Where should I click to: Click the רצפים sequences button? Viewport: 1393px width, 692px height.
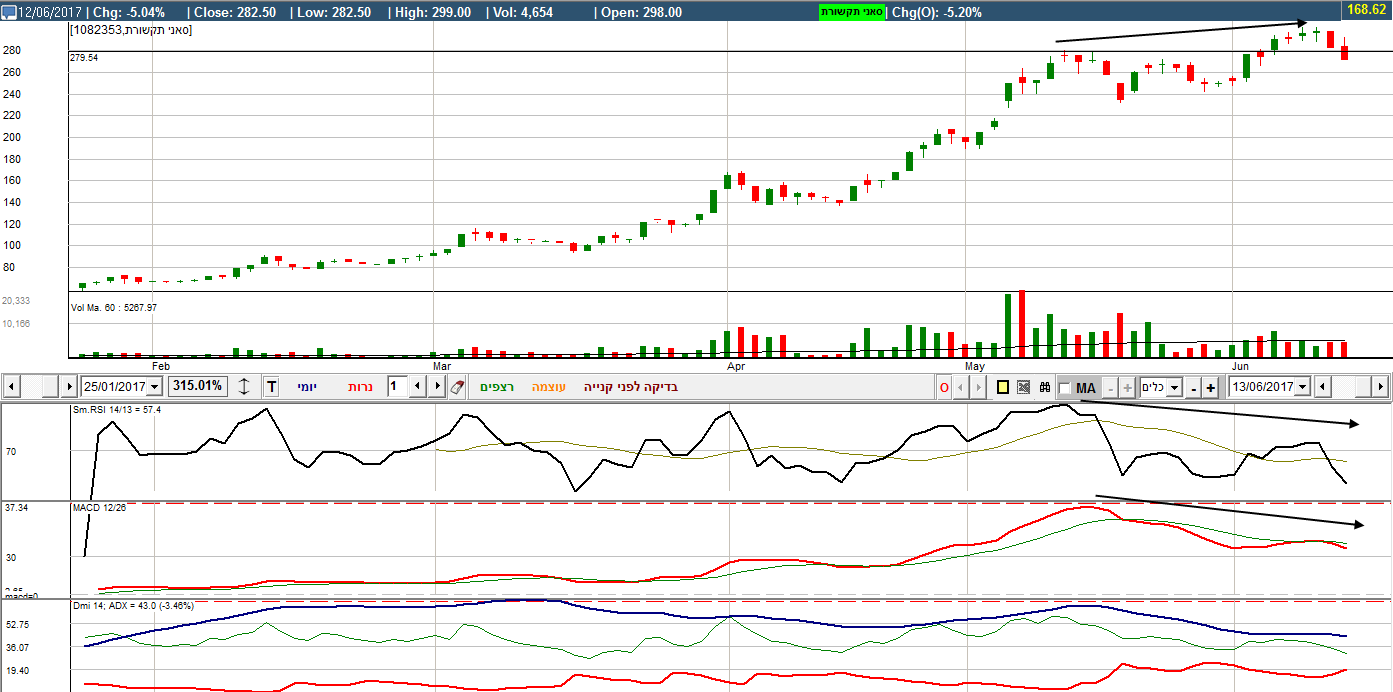497,387
